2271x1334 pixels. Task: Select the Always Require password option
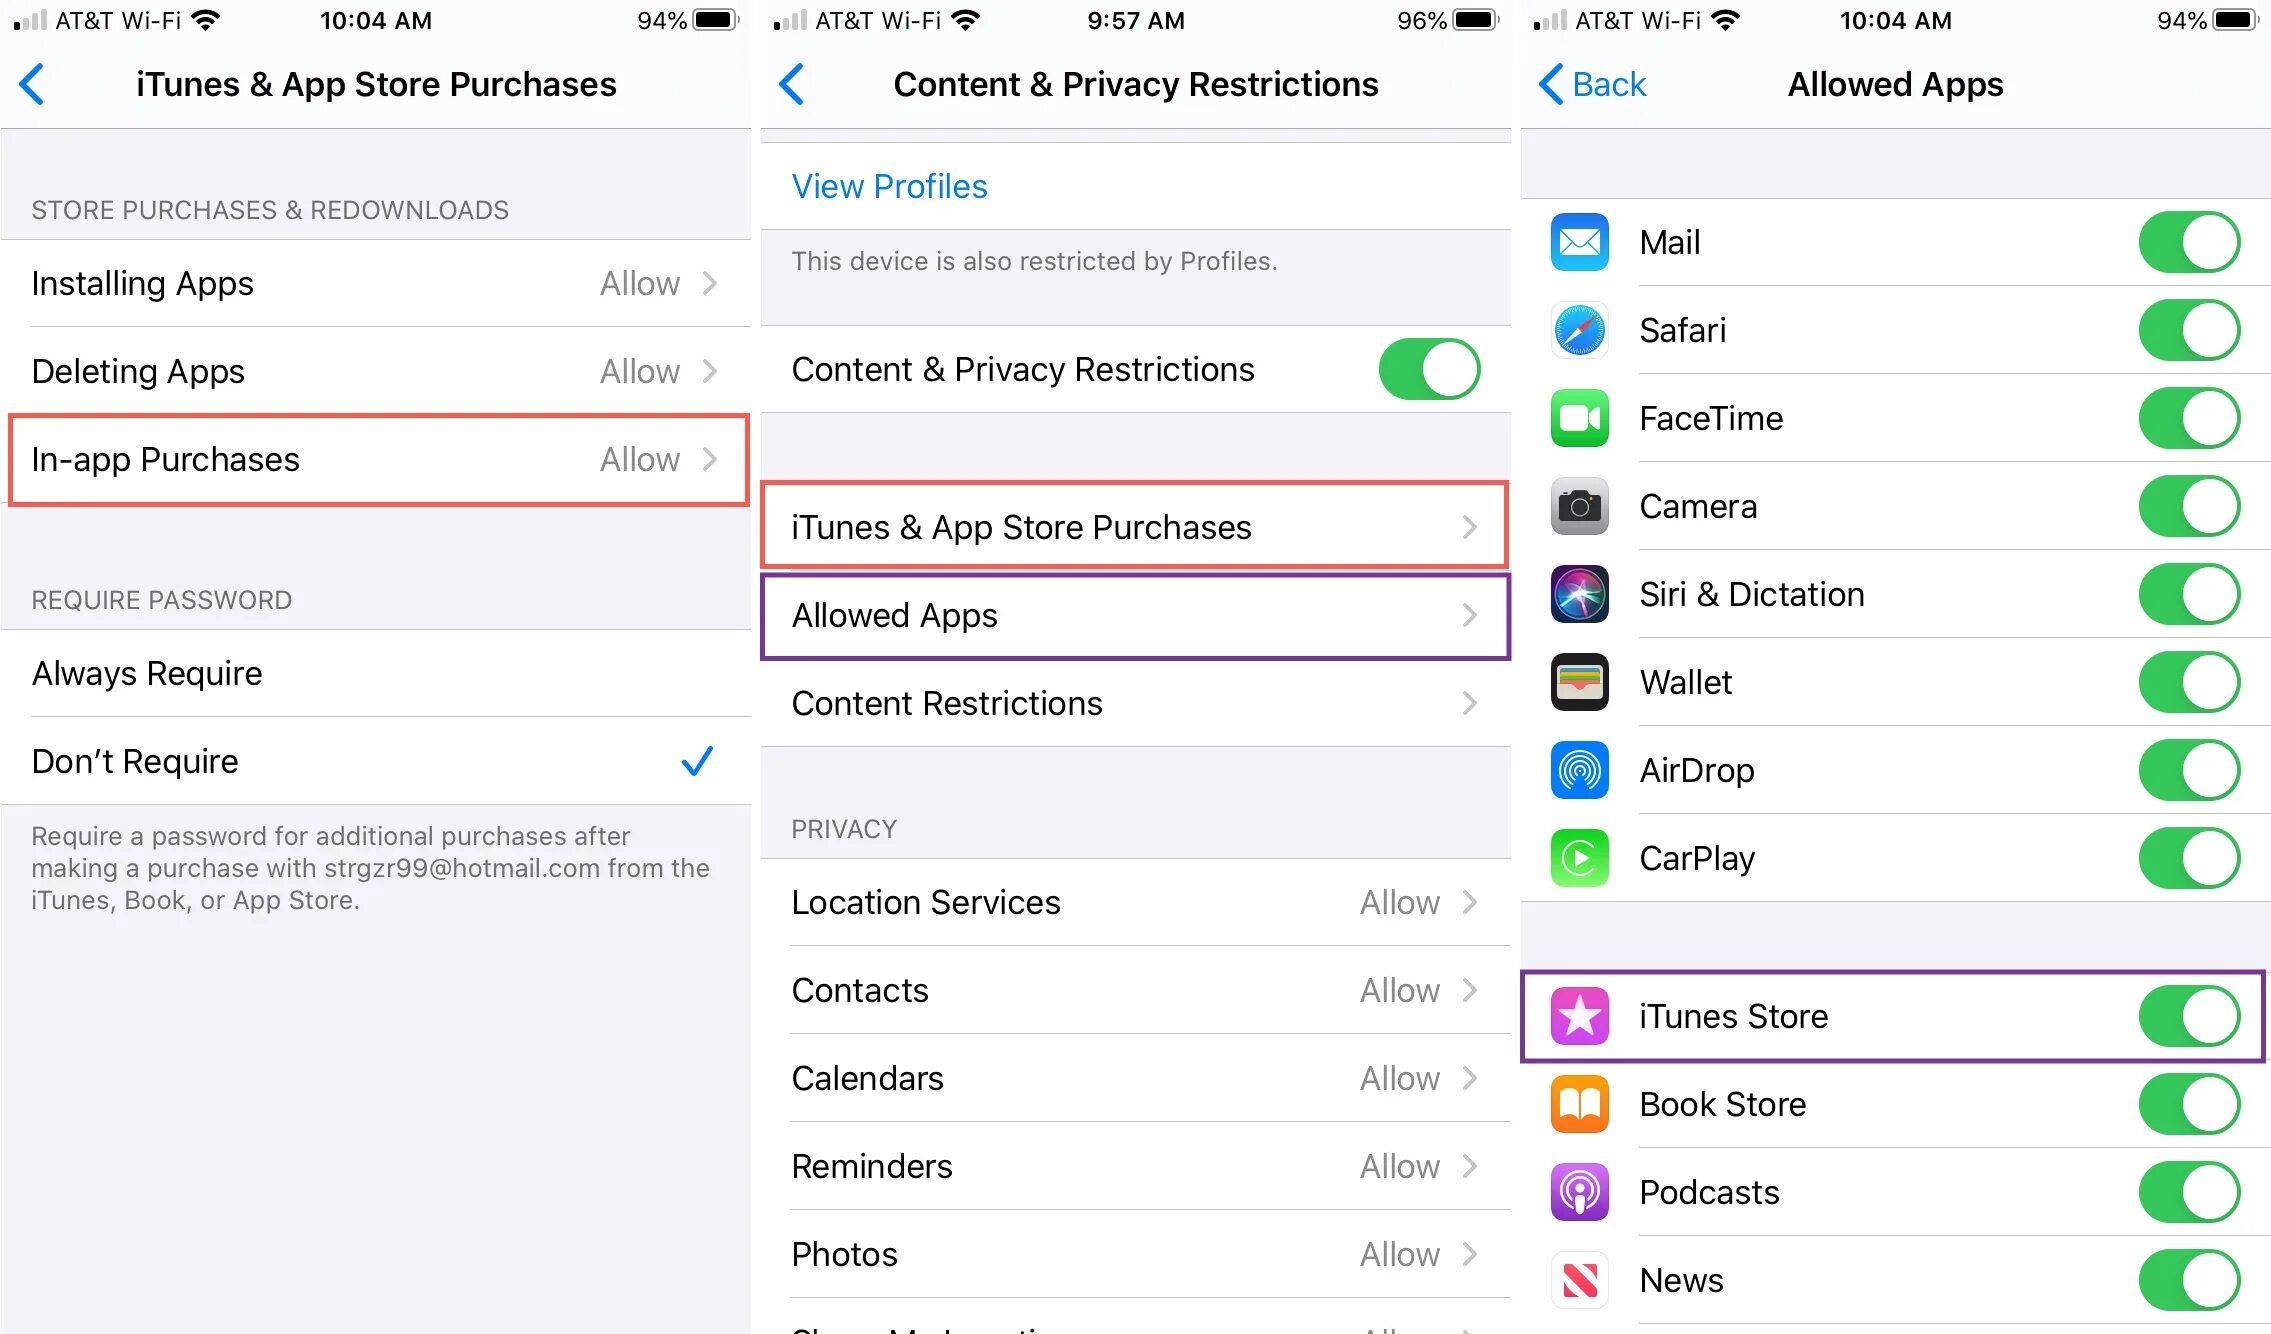tap(376, 673)
